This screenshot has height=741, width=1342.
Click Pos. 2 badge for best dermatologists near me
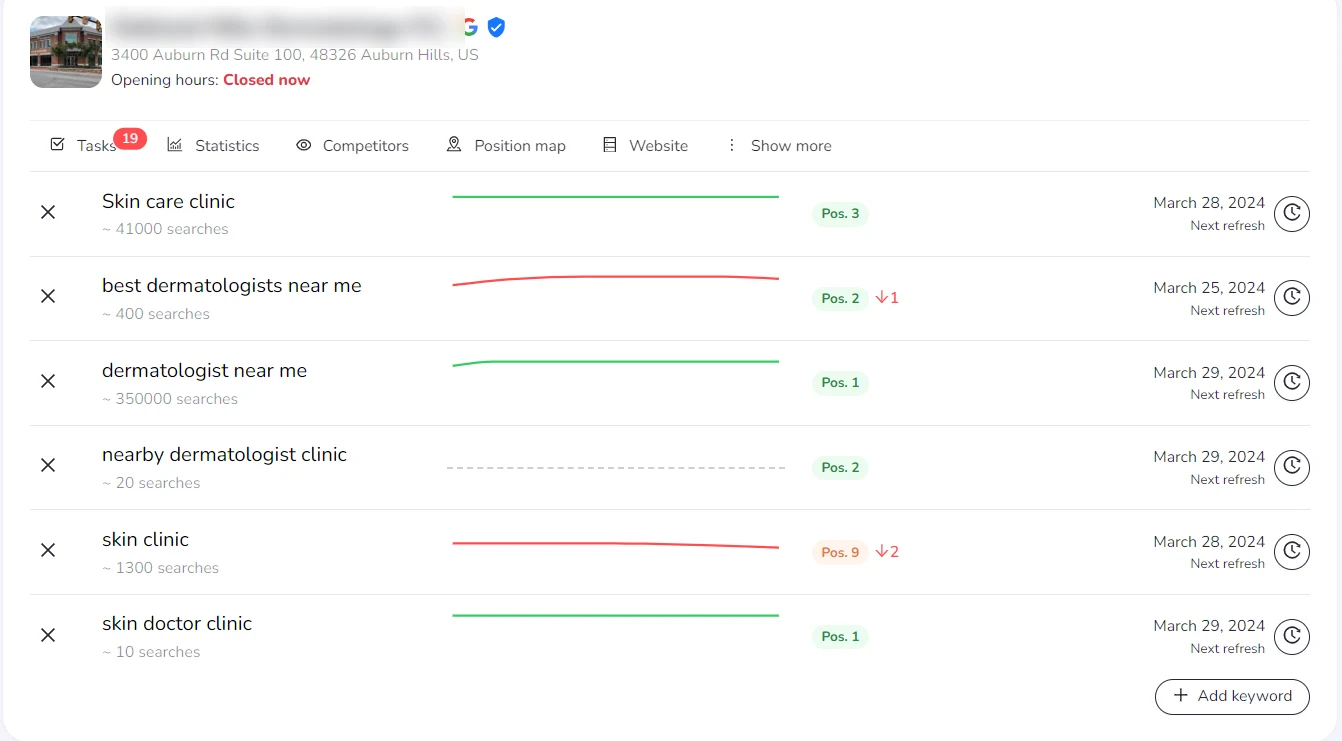840,298
